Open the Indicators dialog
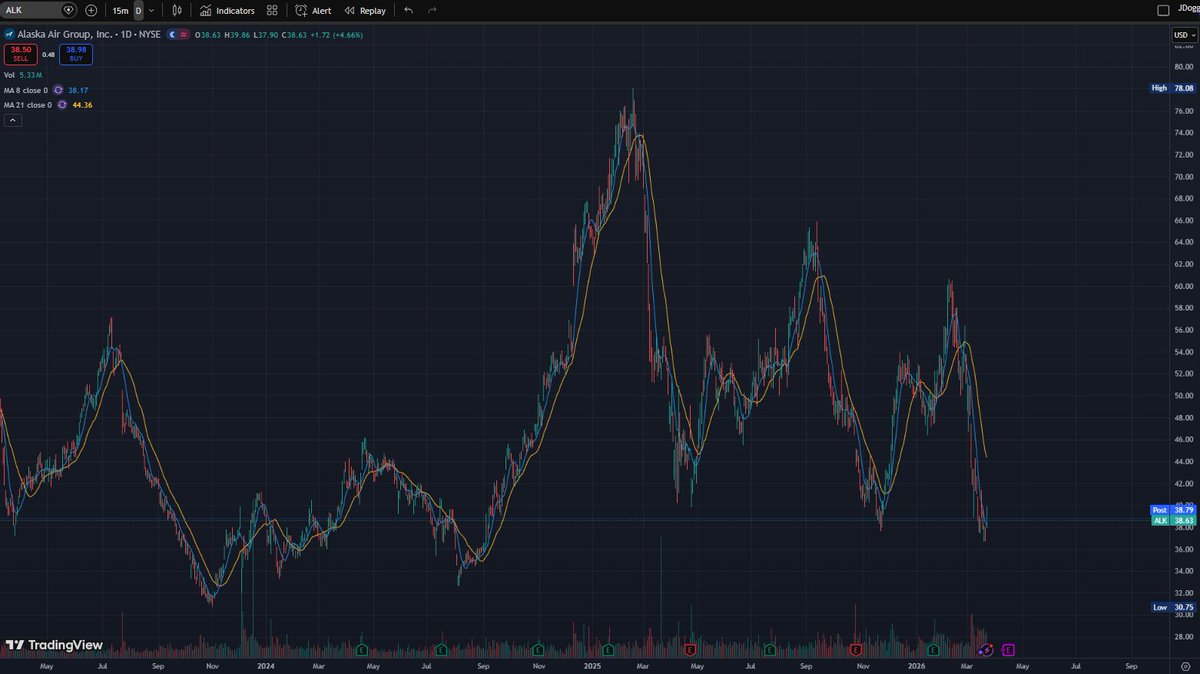 pyautogui.click(x=227, y=10)
